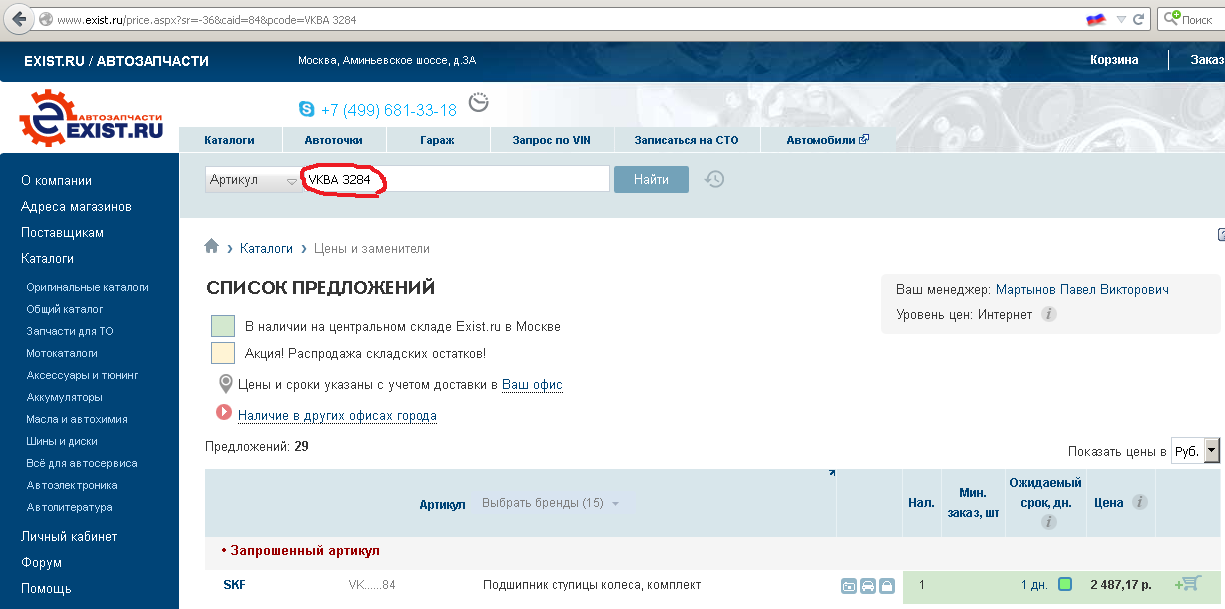This screenshot has height=609, width=1225.
Task: Follow the Наличие в других офисах города link
Action: 337,415
